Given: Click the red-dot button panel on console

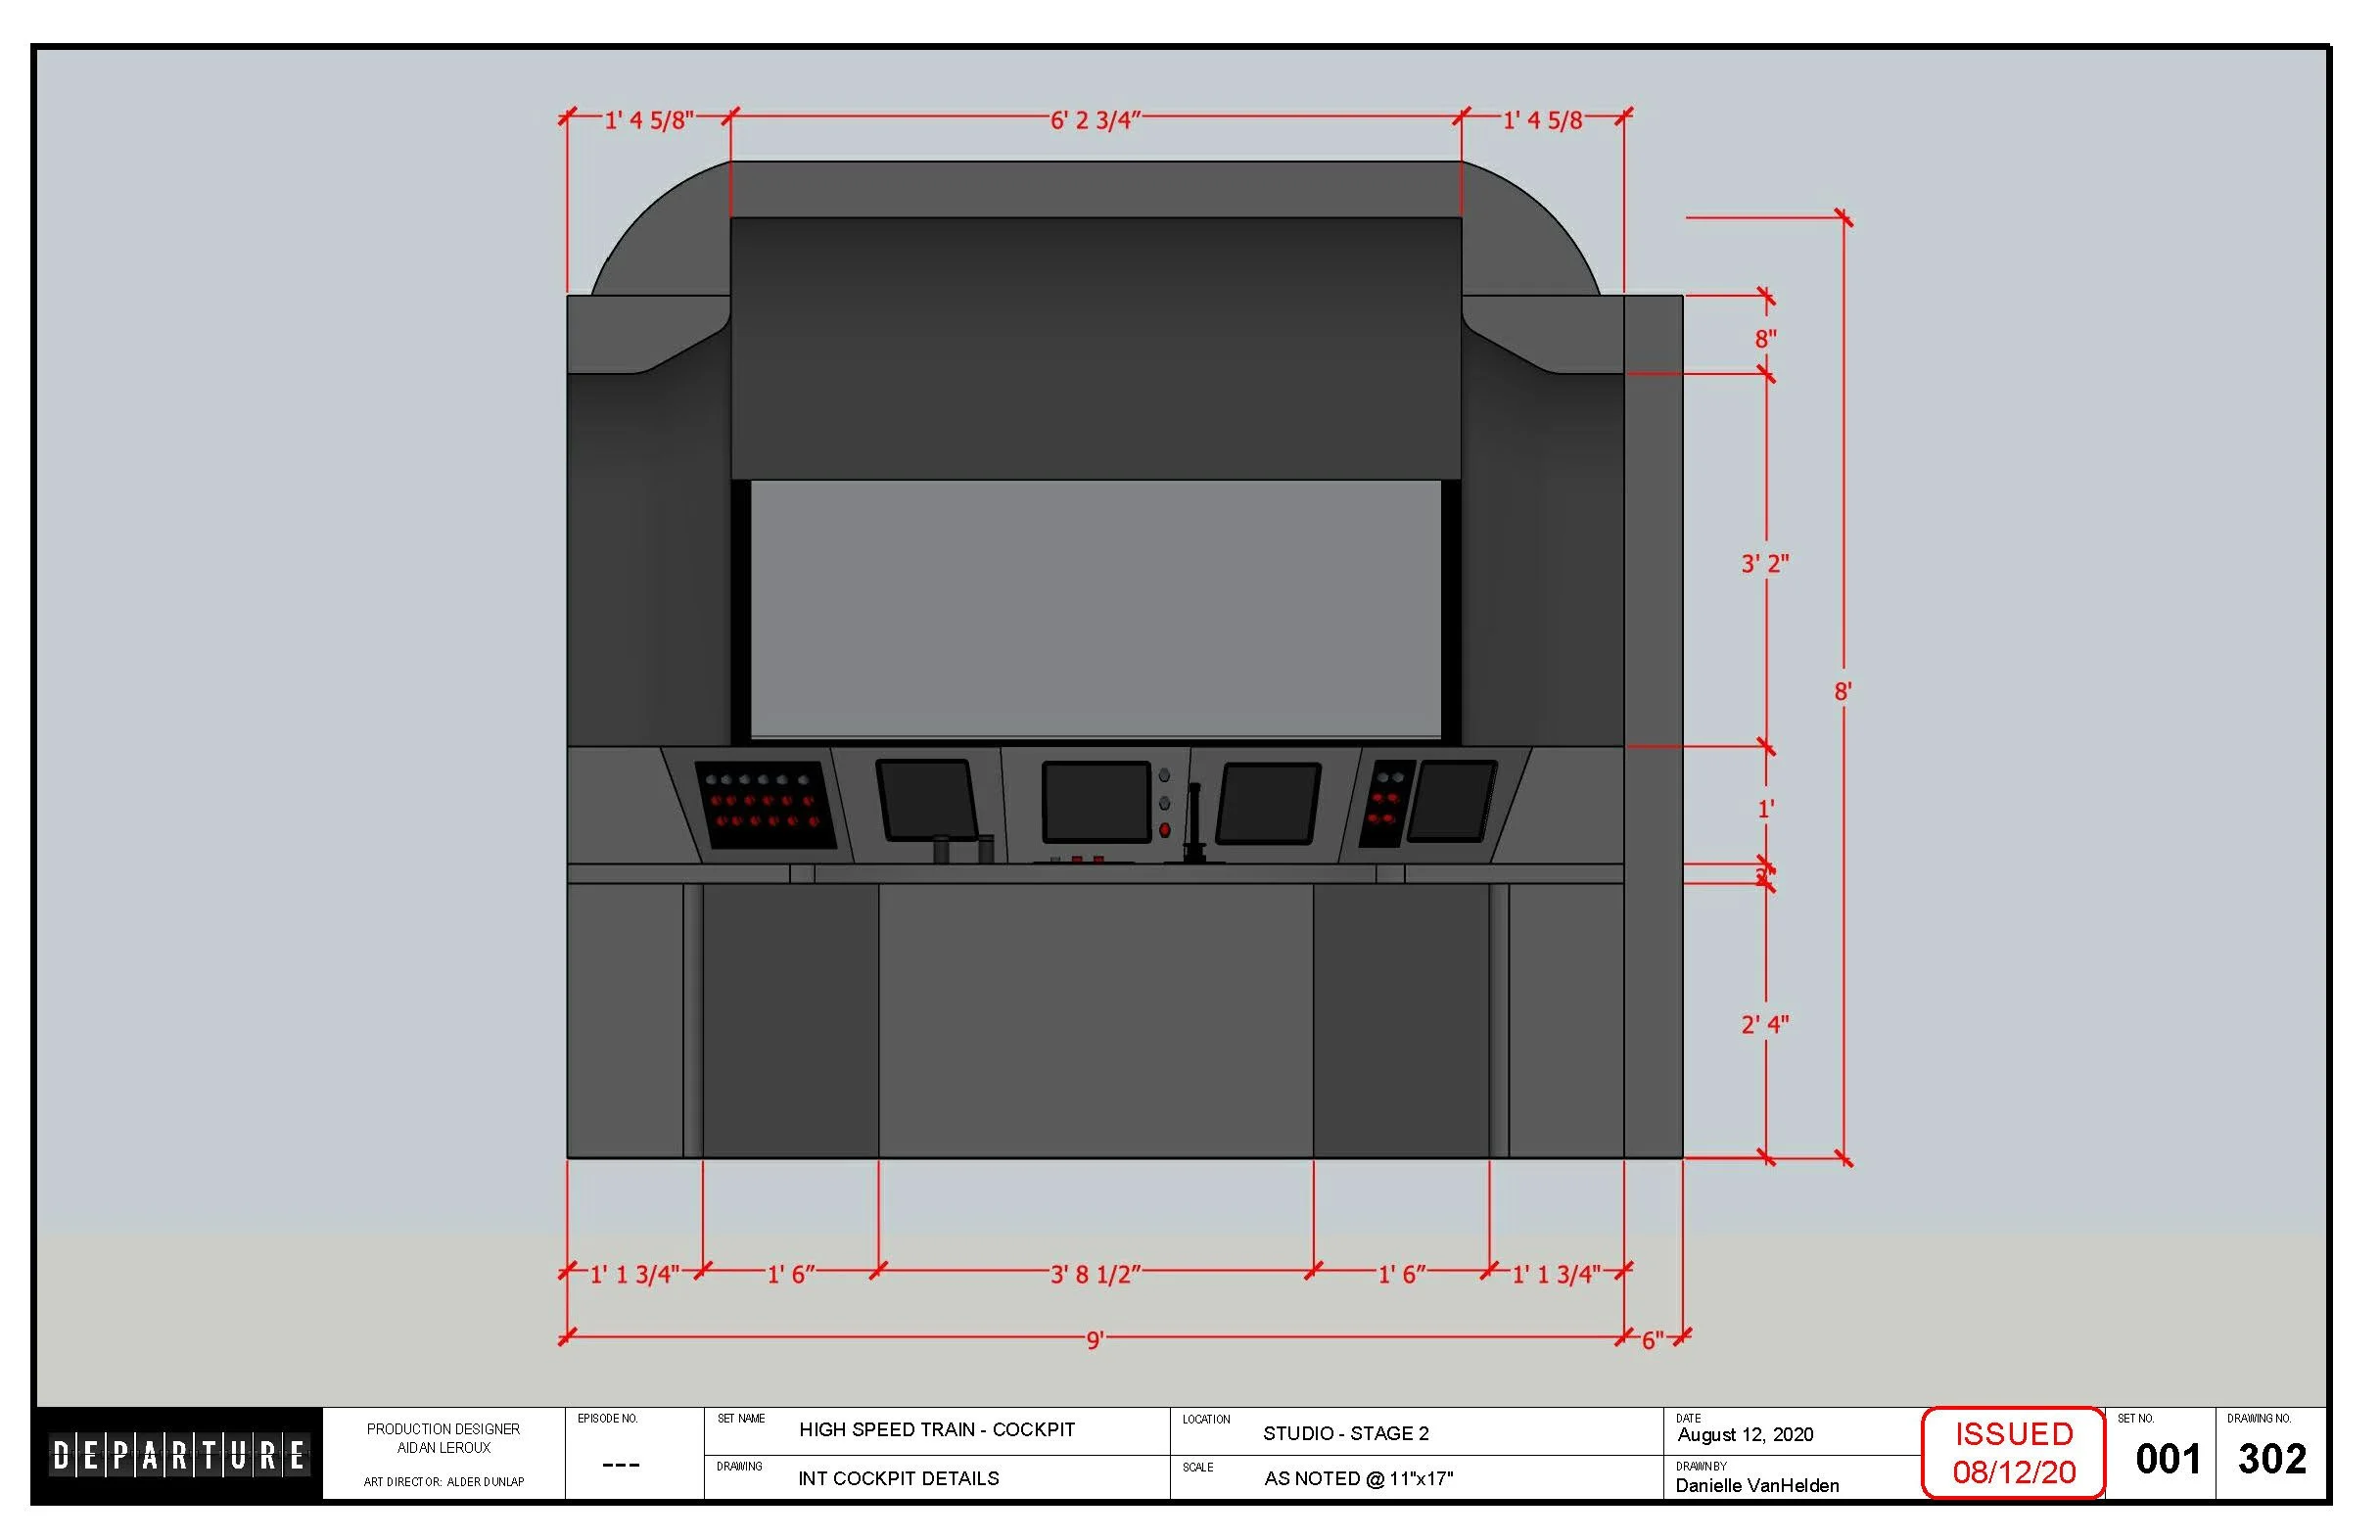Looking at the screenshot, I should (766, 805).
